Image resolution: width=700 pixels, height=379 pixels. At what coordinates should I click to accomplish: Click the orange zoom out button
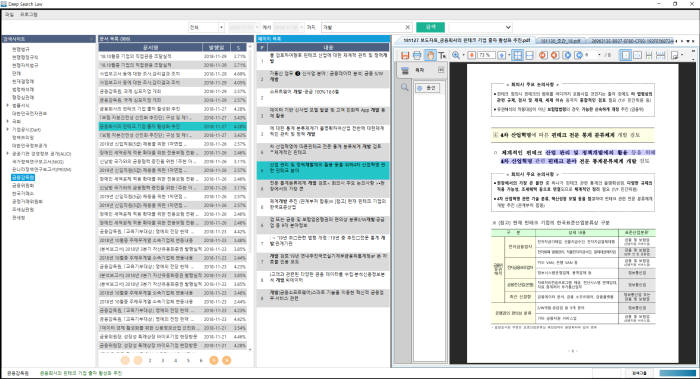(472, 55)
